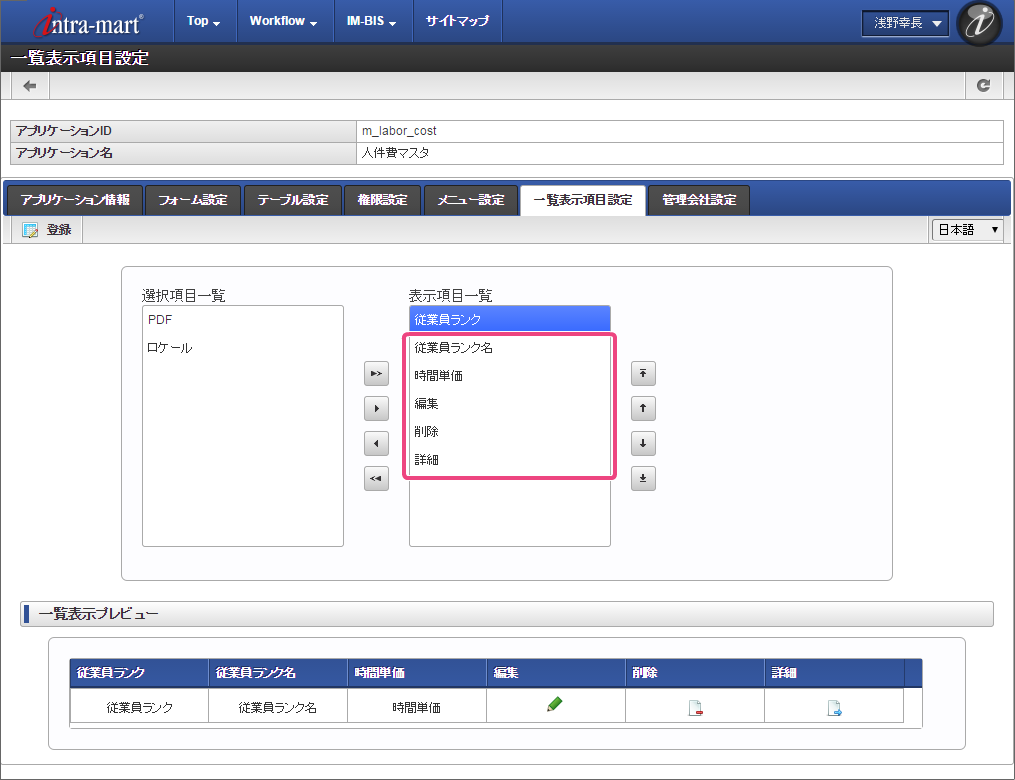This screenshot has width=1015, height=780.
Task: Select PDF in the 選択項目一覧 list
Action: (160, 320)
